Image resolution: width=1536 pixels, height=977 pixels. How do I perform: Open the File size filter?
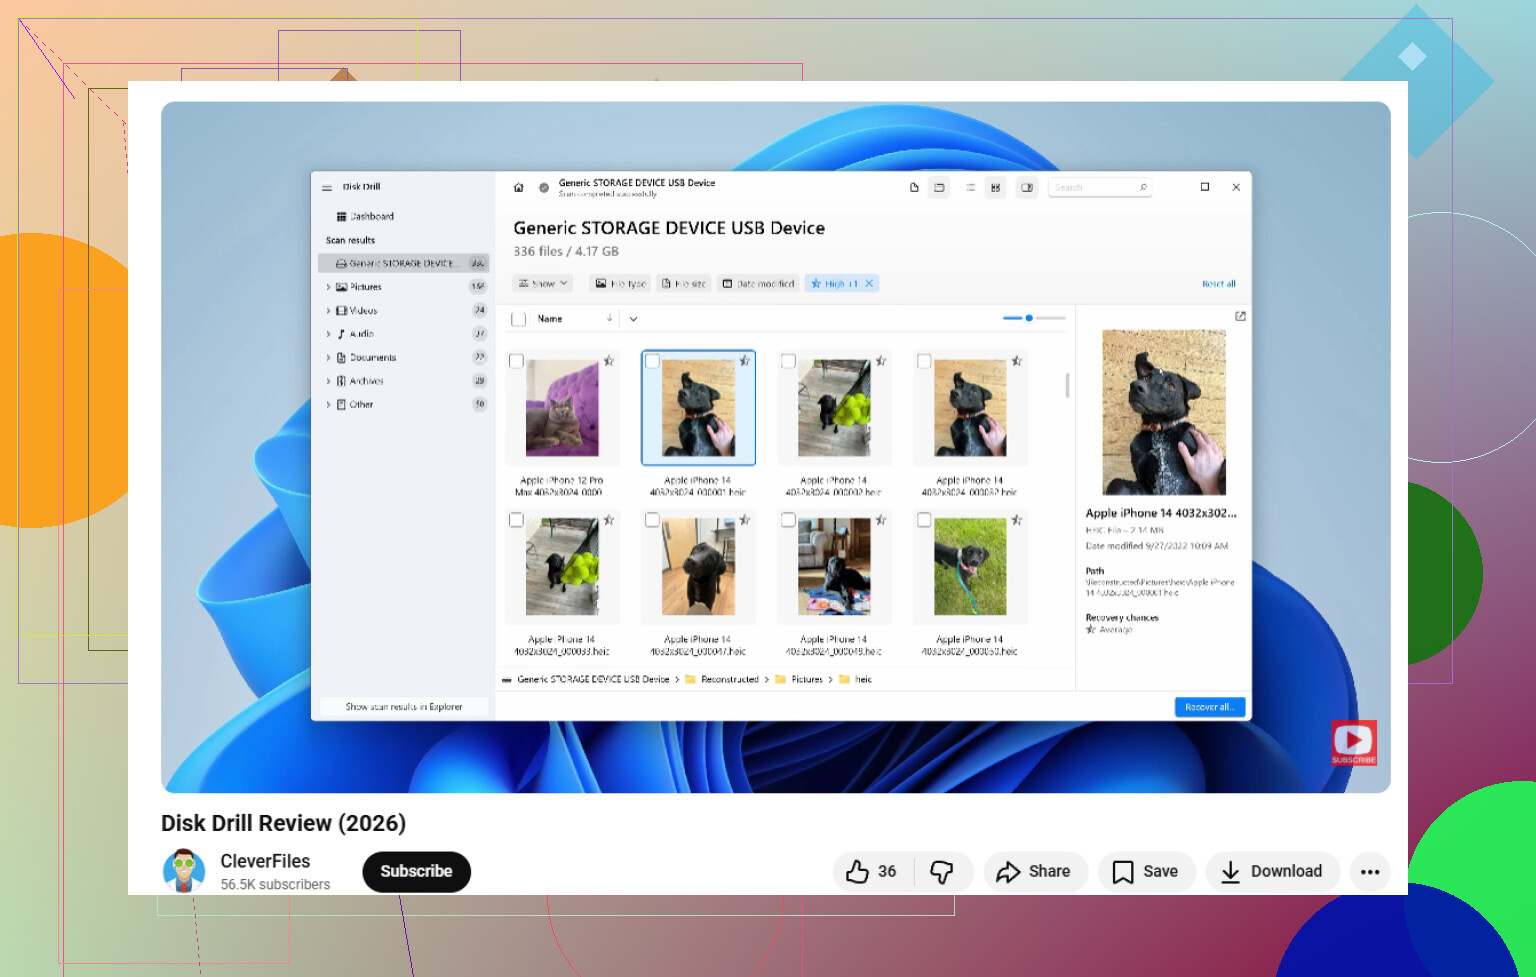(684, 284)
